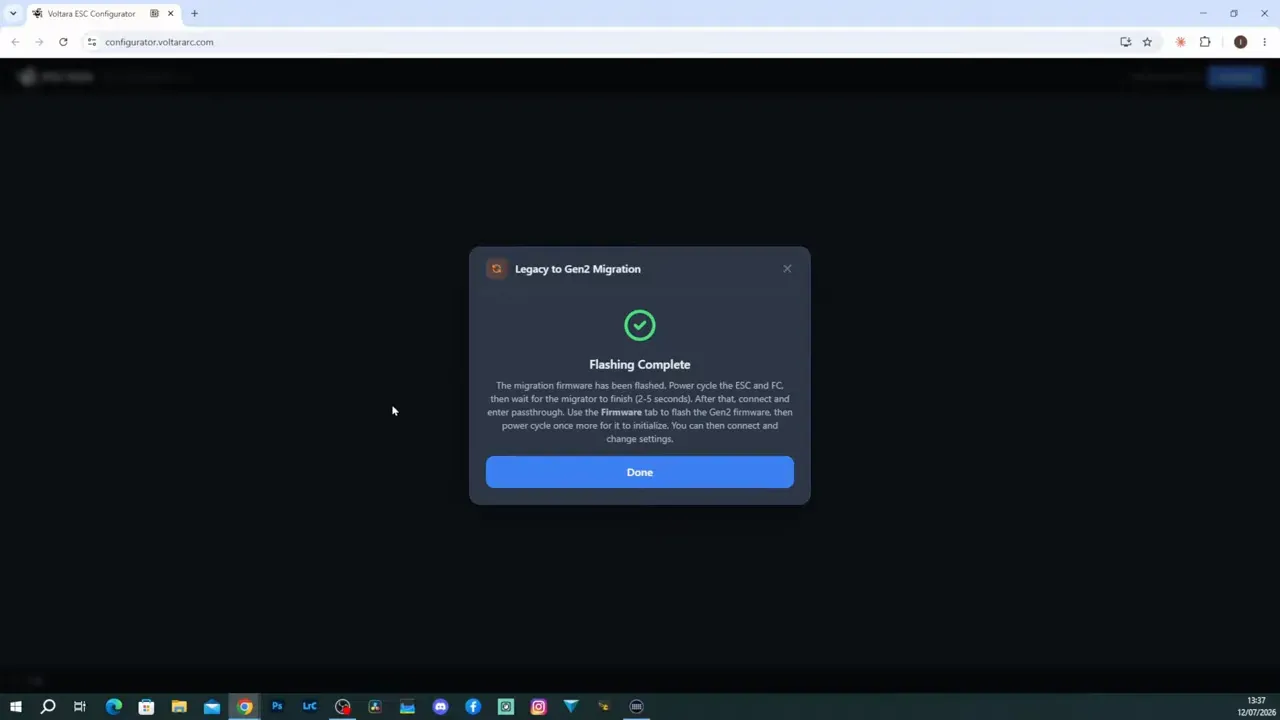This screenshot has height=720, width=1280.
Task: Open Windows Search from the taskbar
Action: (x=47, y=707)
